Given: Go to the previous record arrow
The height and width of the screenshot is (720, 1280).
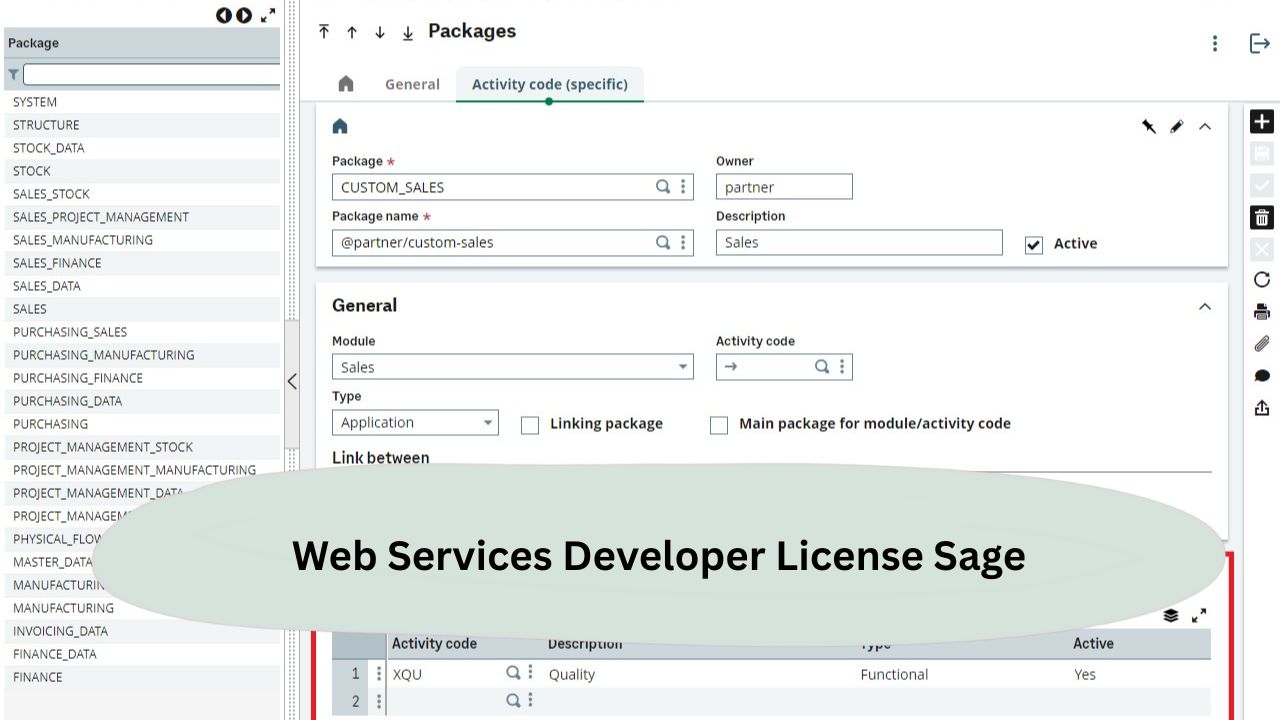Looking at the screenshot, I should (x=352, y=32).
